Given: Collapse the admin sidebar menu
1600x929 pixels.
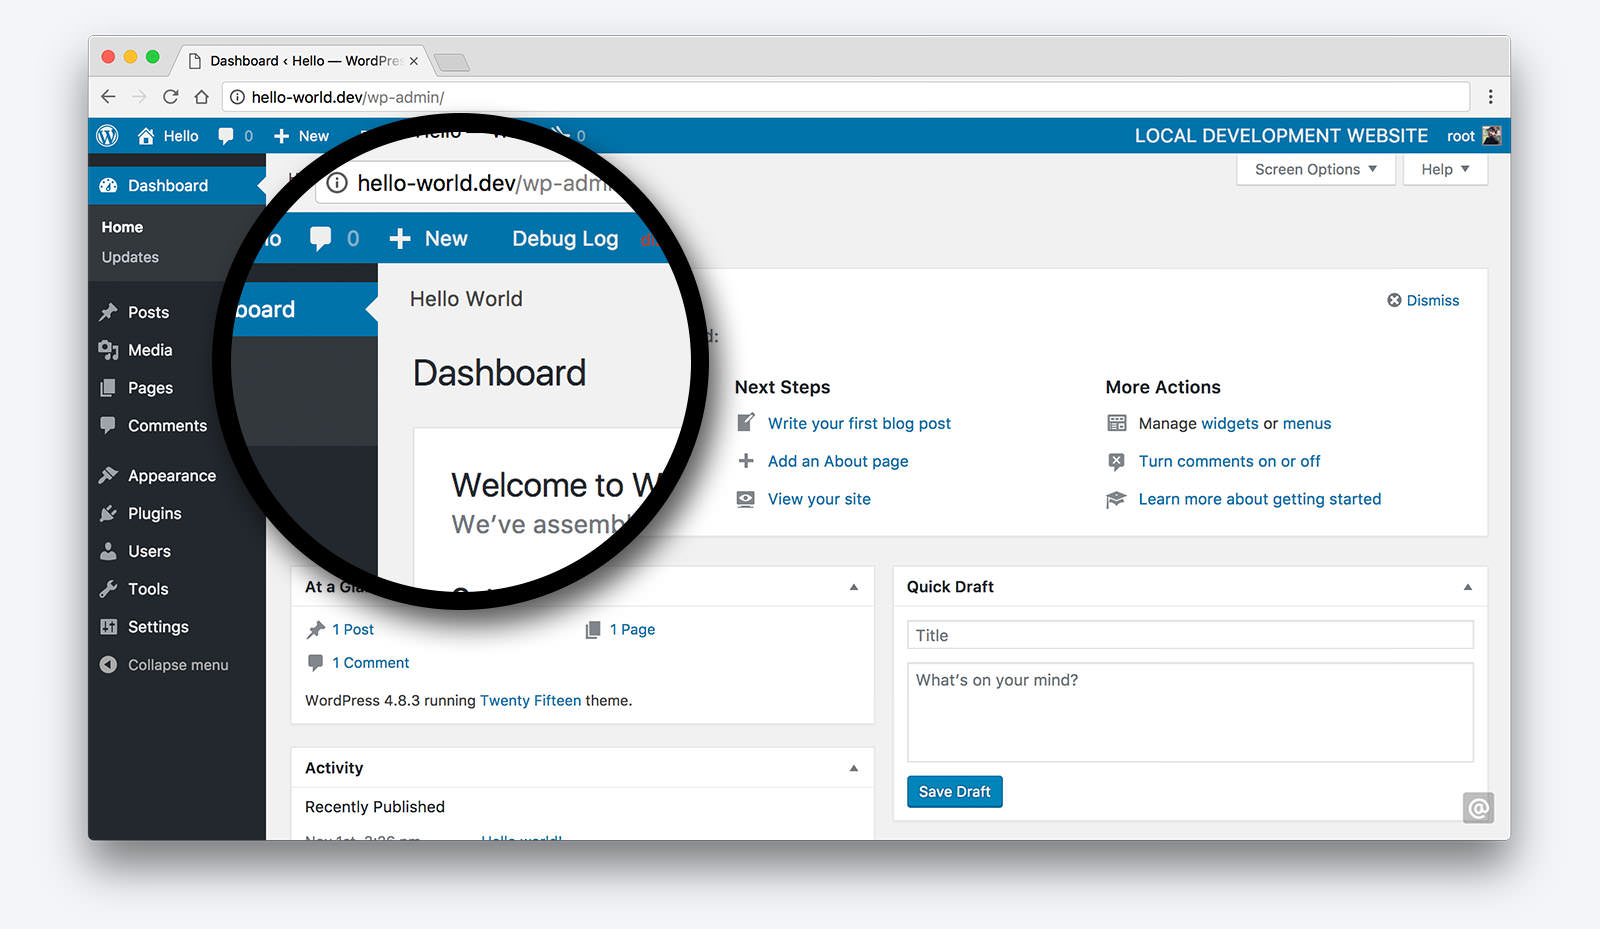Looking at the screenshot, I should pos(165,665).
